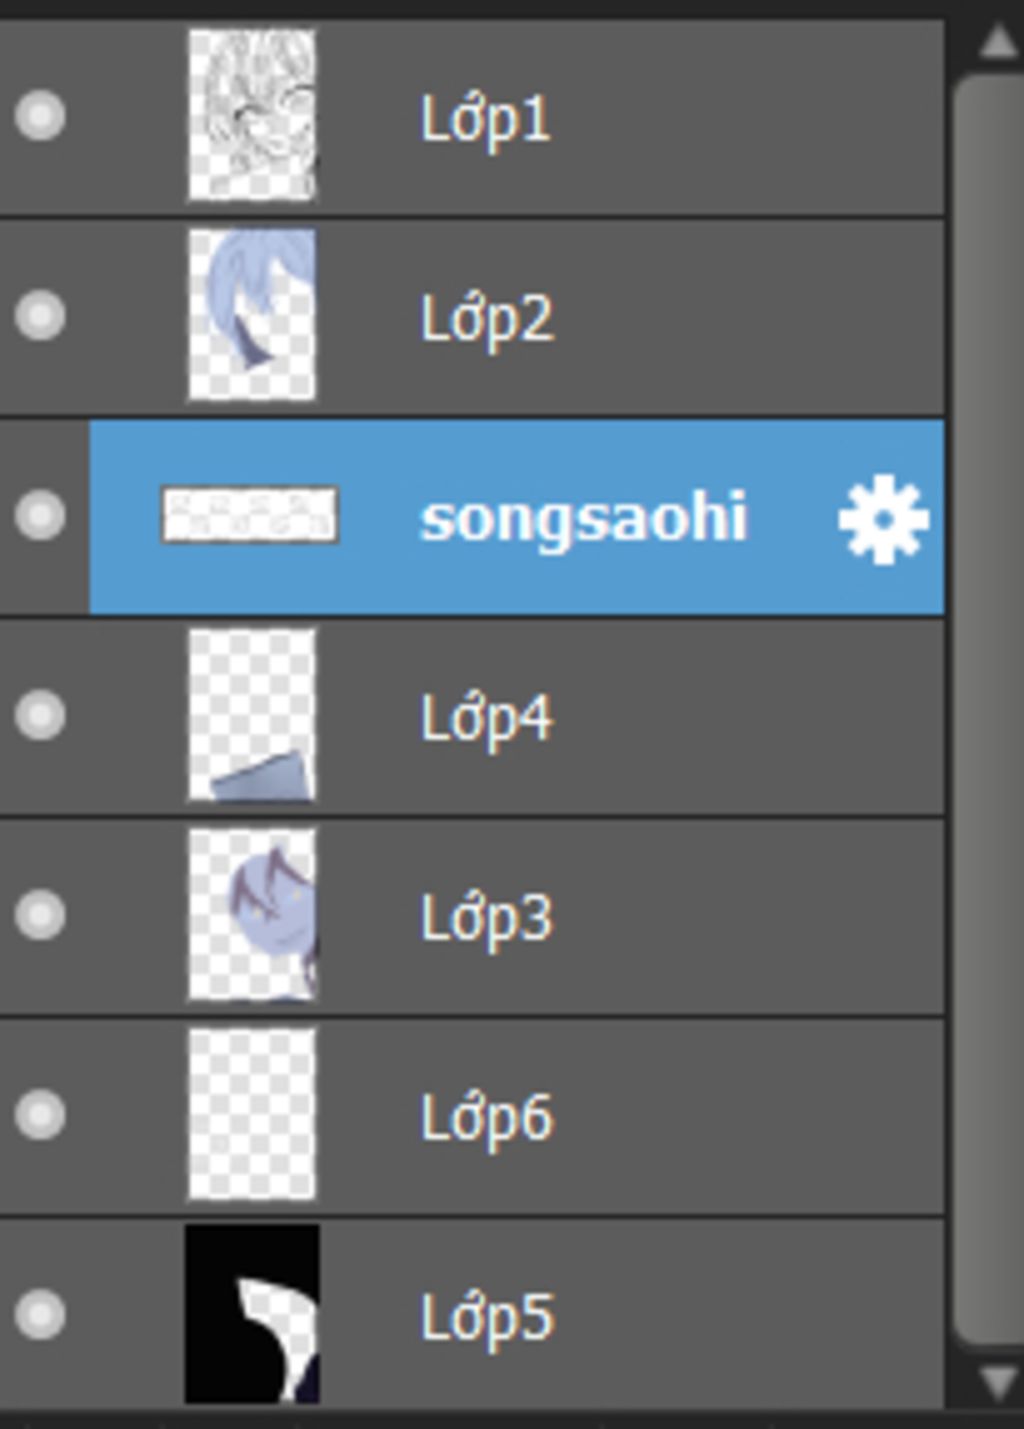
Task: Click the Lớp3 layer thumbnail
Action: [252, 915]
